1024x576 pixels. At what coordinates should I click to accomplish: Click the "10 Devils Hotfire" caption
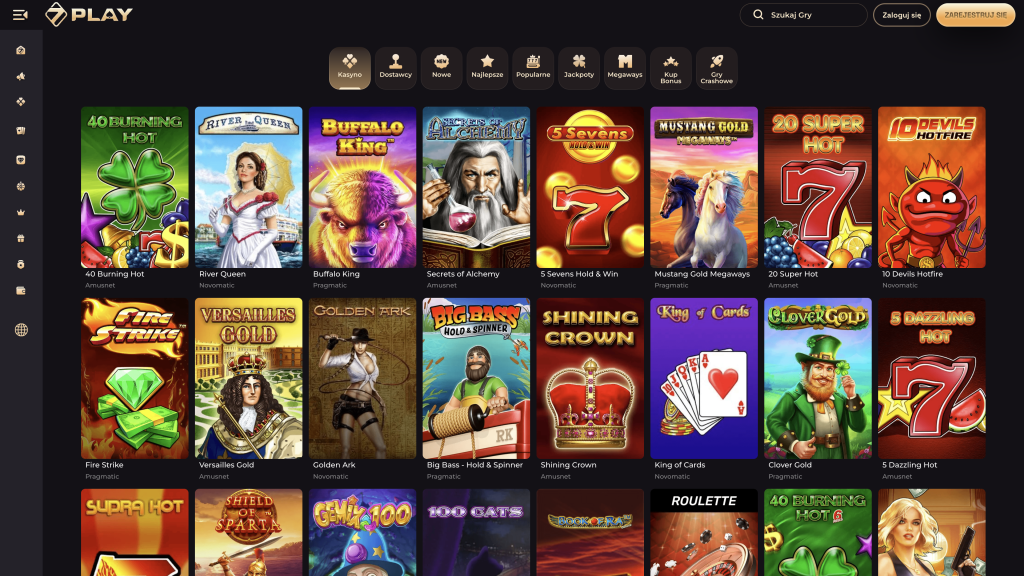[x=912, y=274]
